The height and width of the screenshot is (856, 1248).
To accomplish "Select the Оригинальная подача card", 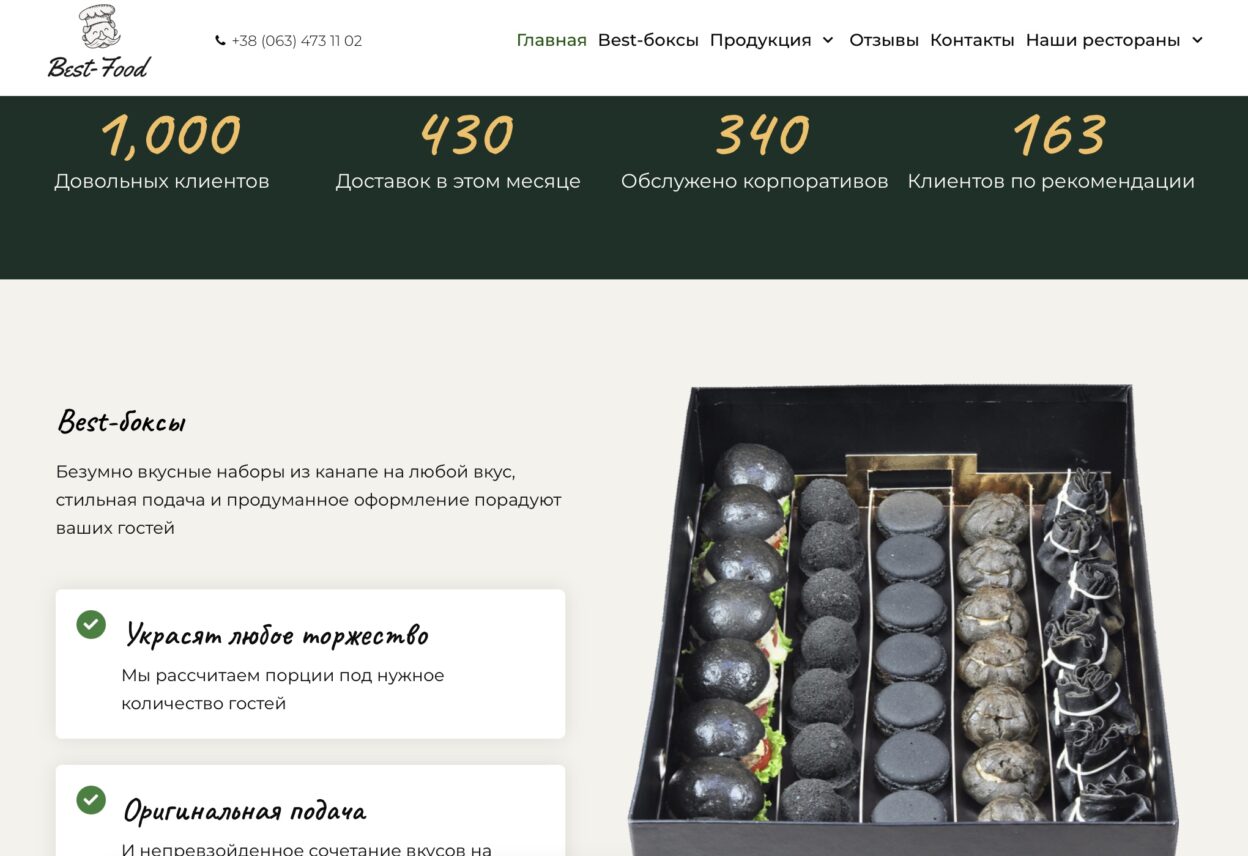I will (x=310, y=811).
